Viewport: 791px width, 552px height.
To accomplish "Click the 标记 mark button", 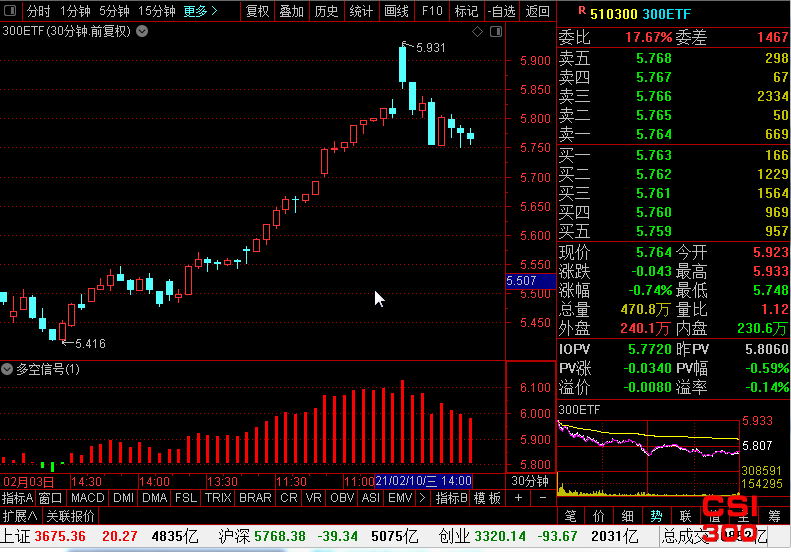I will click(x=466, y=11).
